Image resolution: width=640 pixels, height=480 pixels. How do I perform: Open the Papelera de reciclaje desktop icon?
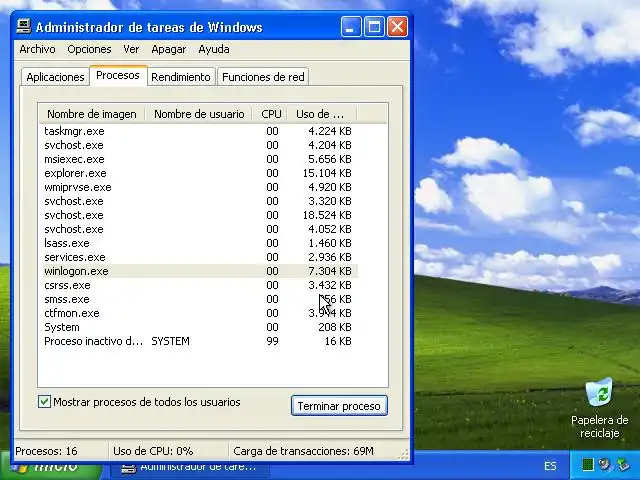click(599, 407)
